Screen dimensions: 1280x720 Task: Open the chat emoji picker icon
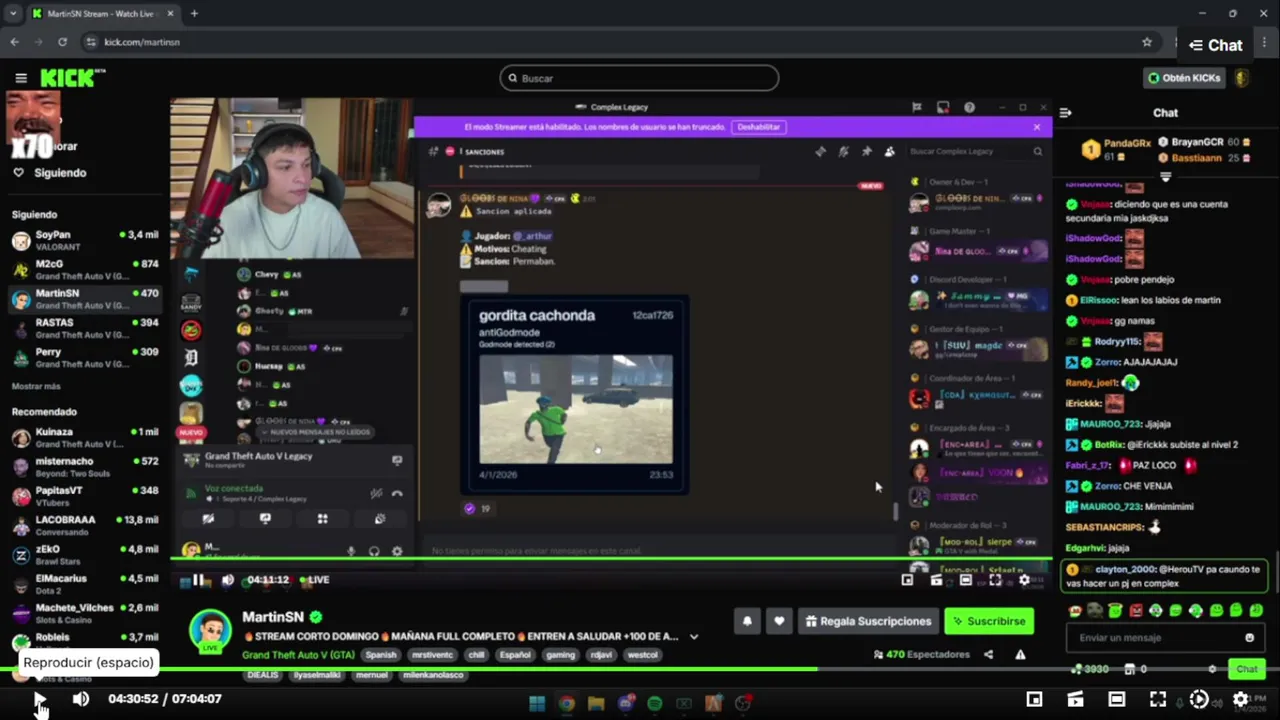(x=1249, y=638)
